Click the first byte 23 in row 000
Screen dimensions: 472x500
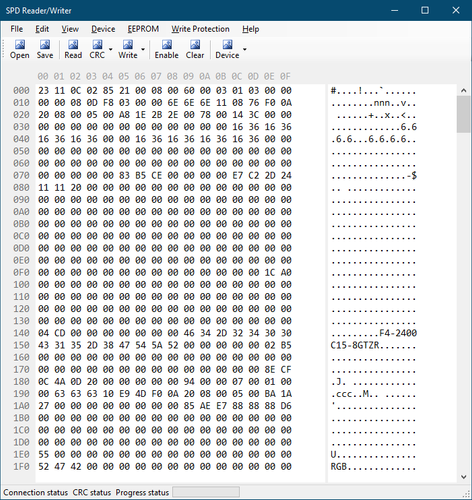[43, 90]
